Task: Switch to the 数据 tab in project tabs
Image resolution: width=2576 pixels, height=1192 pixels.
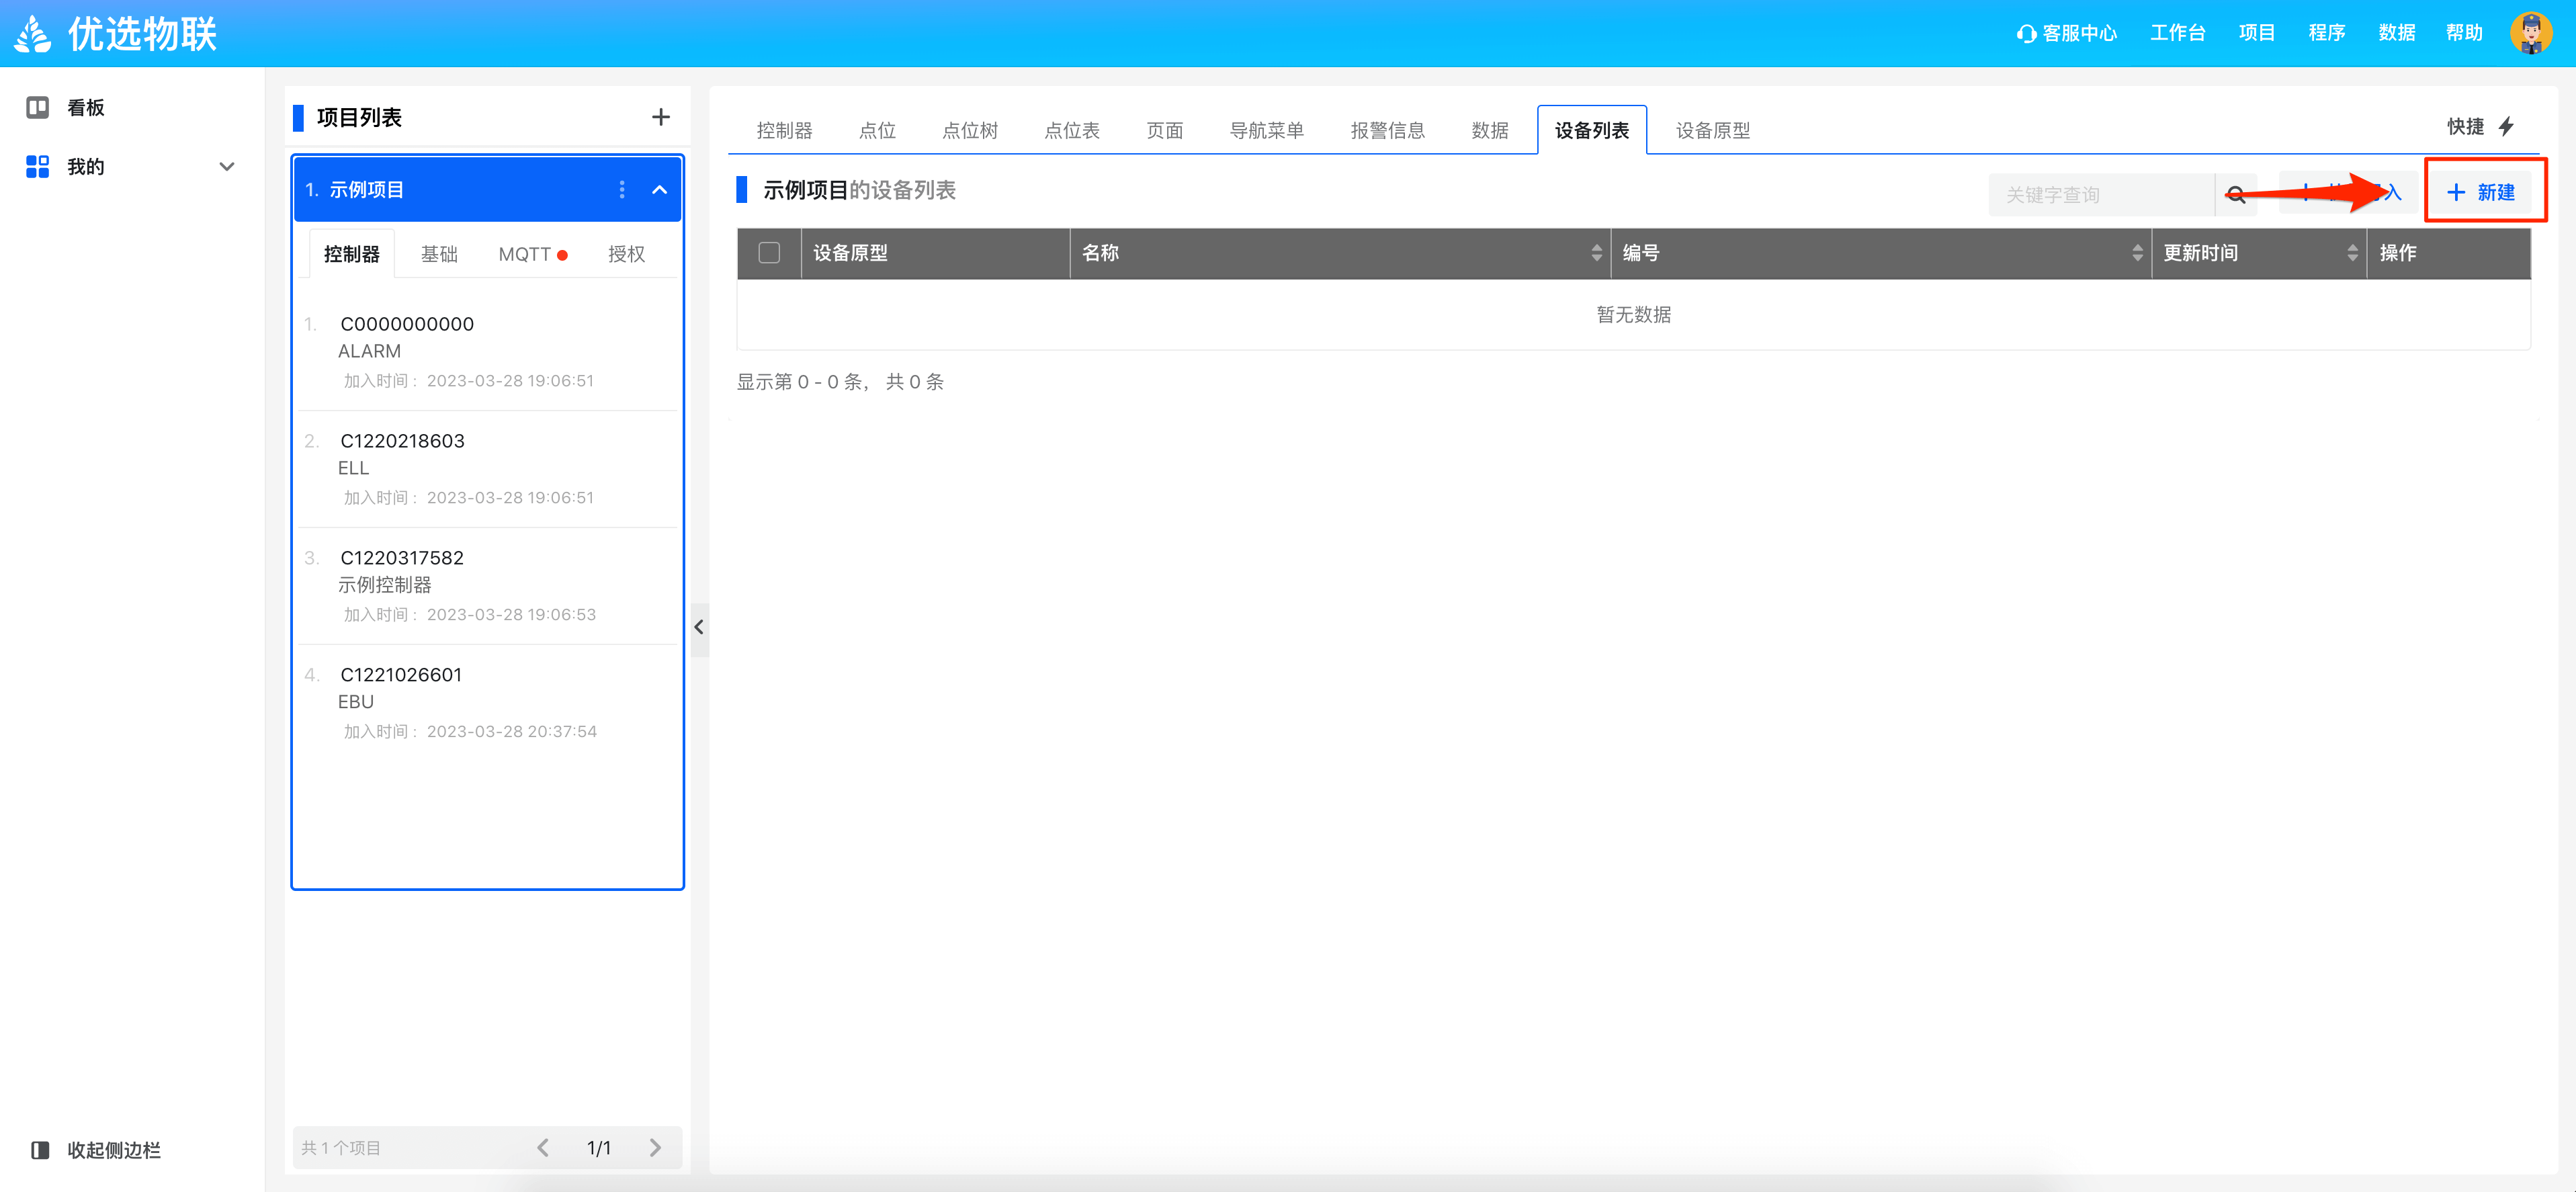Action: click(1490, 131)
